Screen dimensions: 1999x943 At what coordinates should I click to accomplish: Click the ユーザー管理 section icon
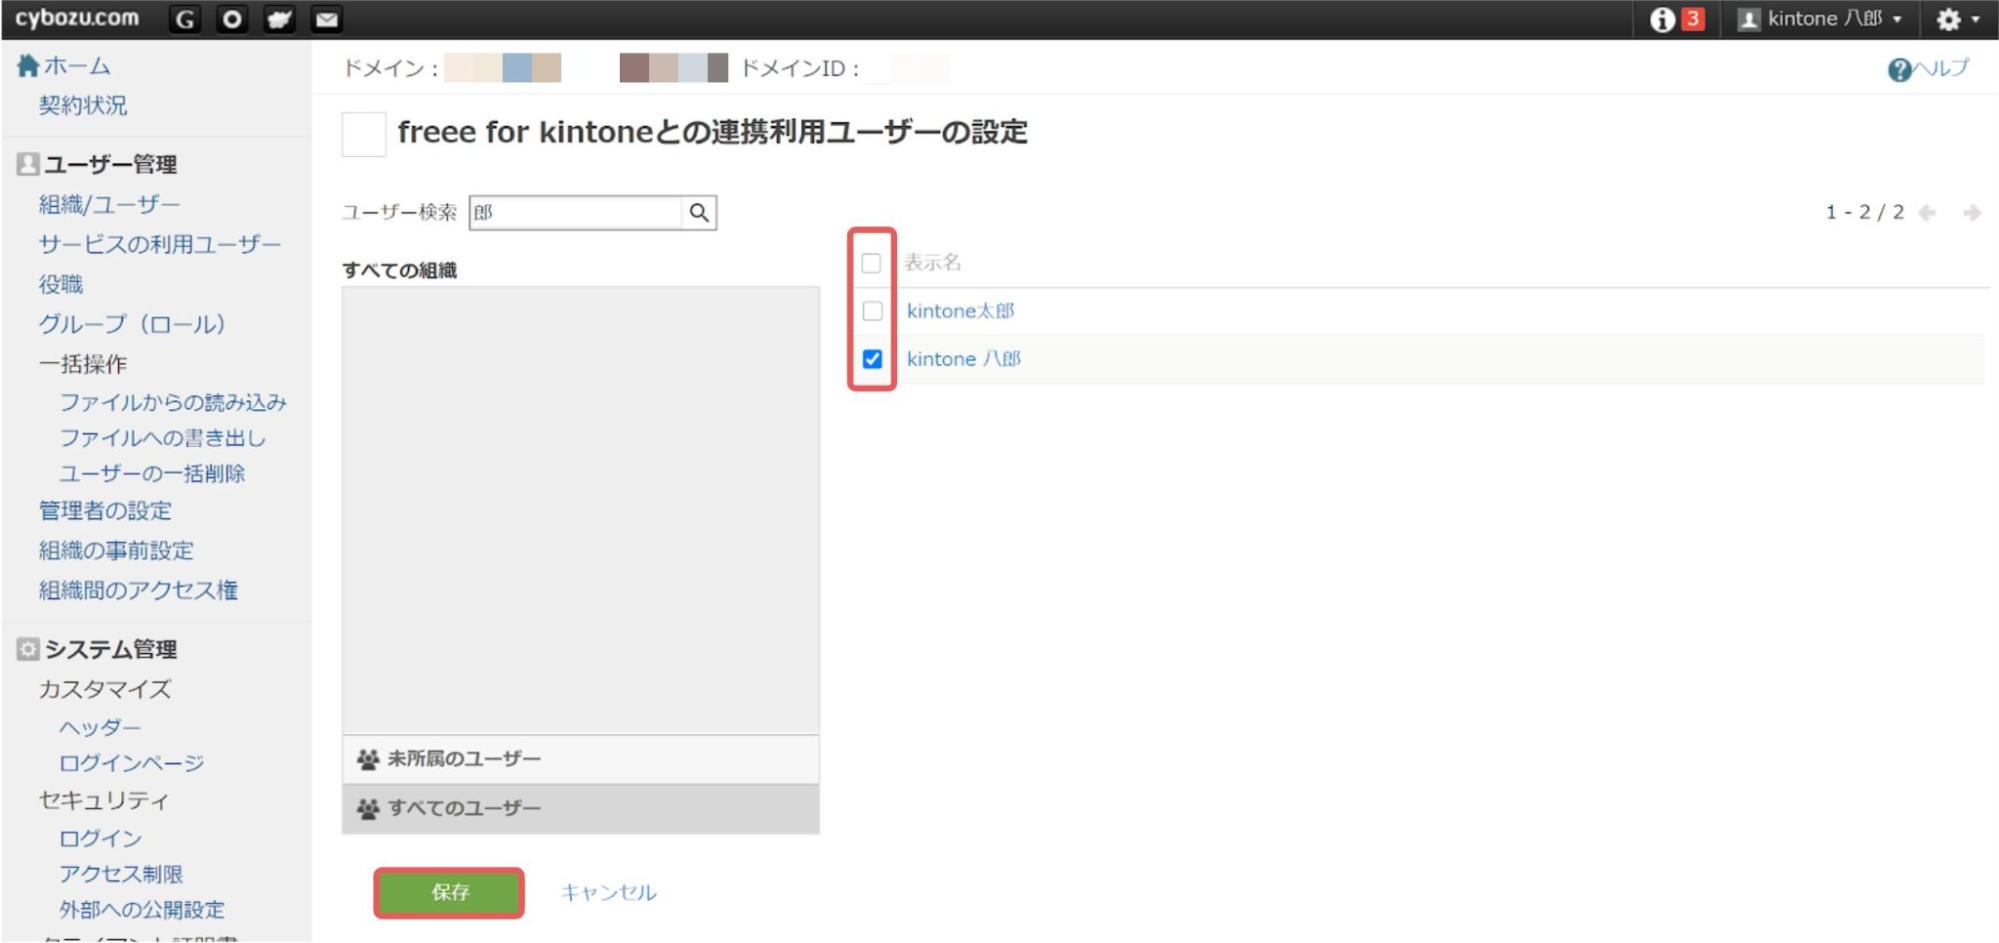[x=28, y=164]
